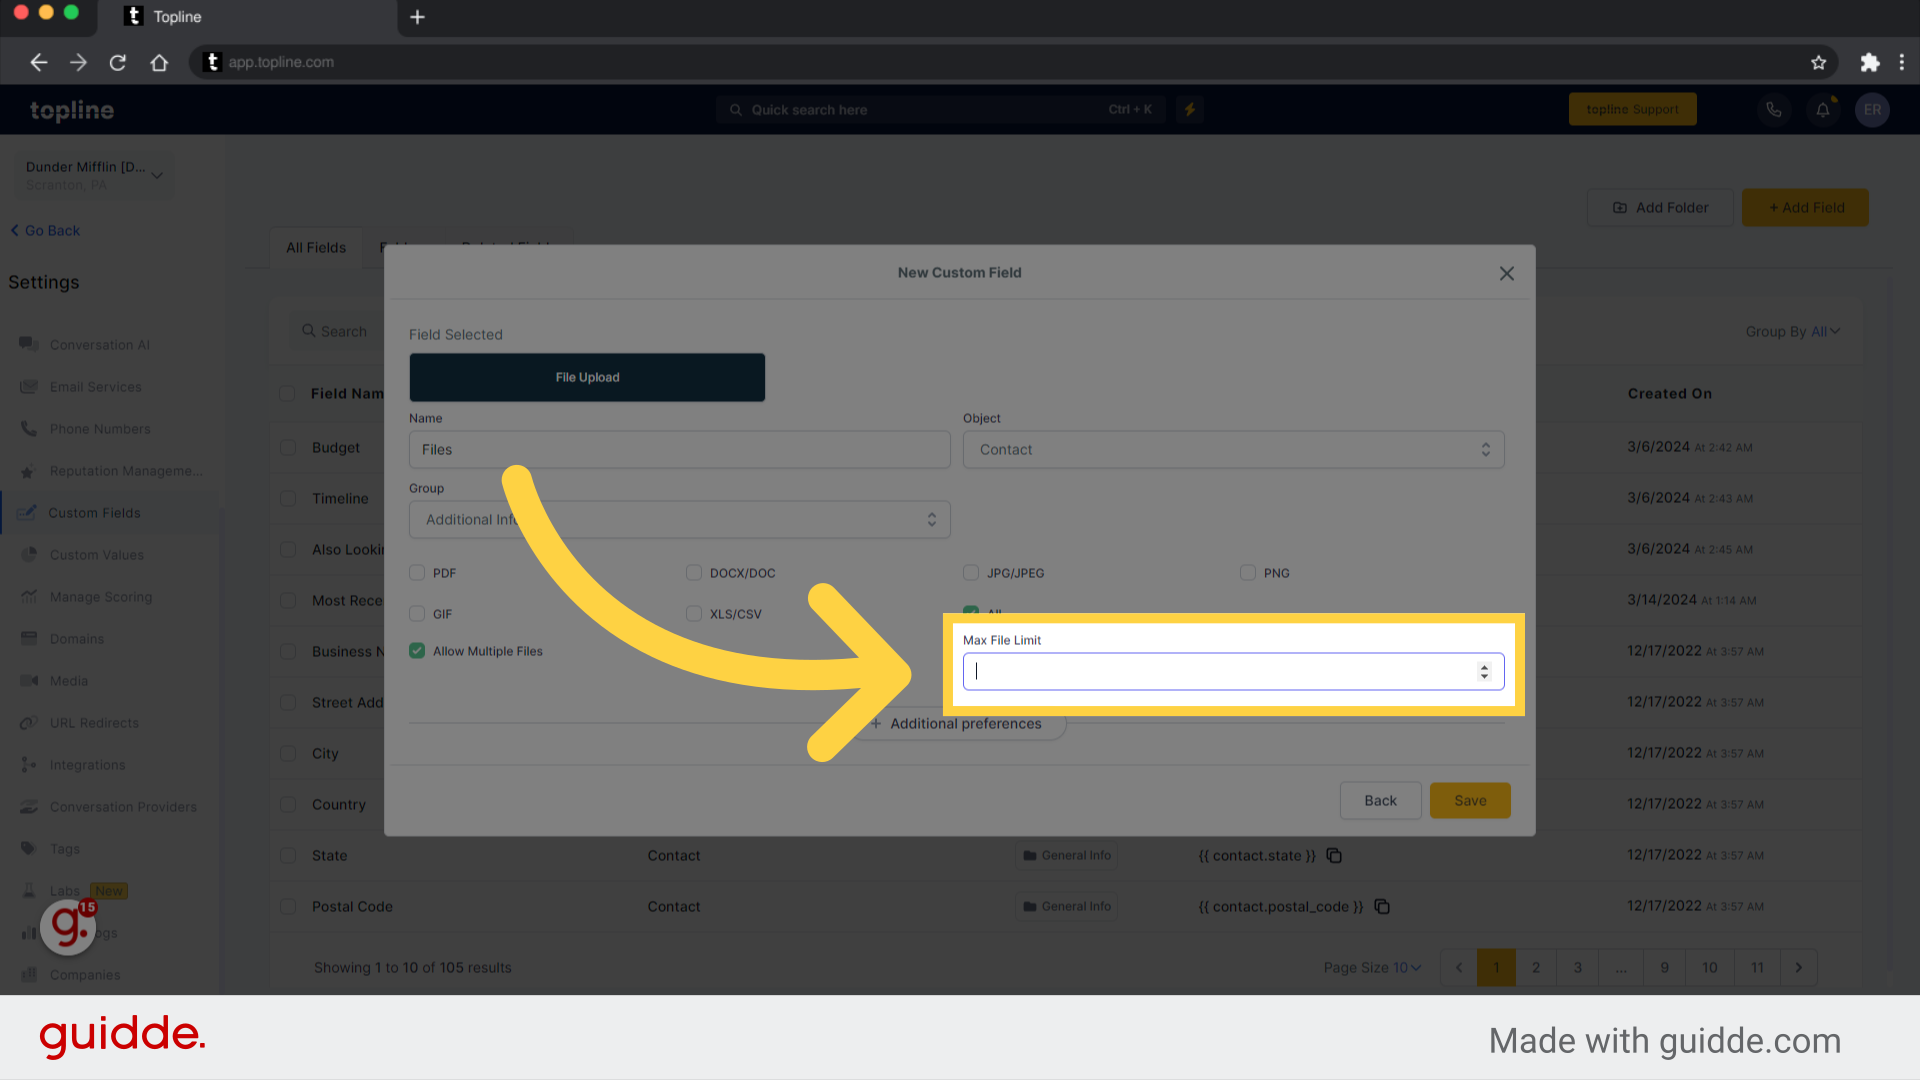Click the Custom Fields sidebar menu item
The width and height of the screenshot is (1920, 1080).
[94, 512]
